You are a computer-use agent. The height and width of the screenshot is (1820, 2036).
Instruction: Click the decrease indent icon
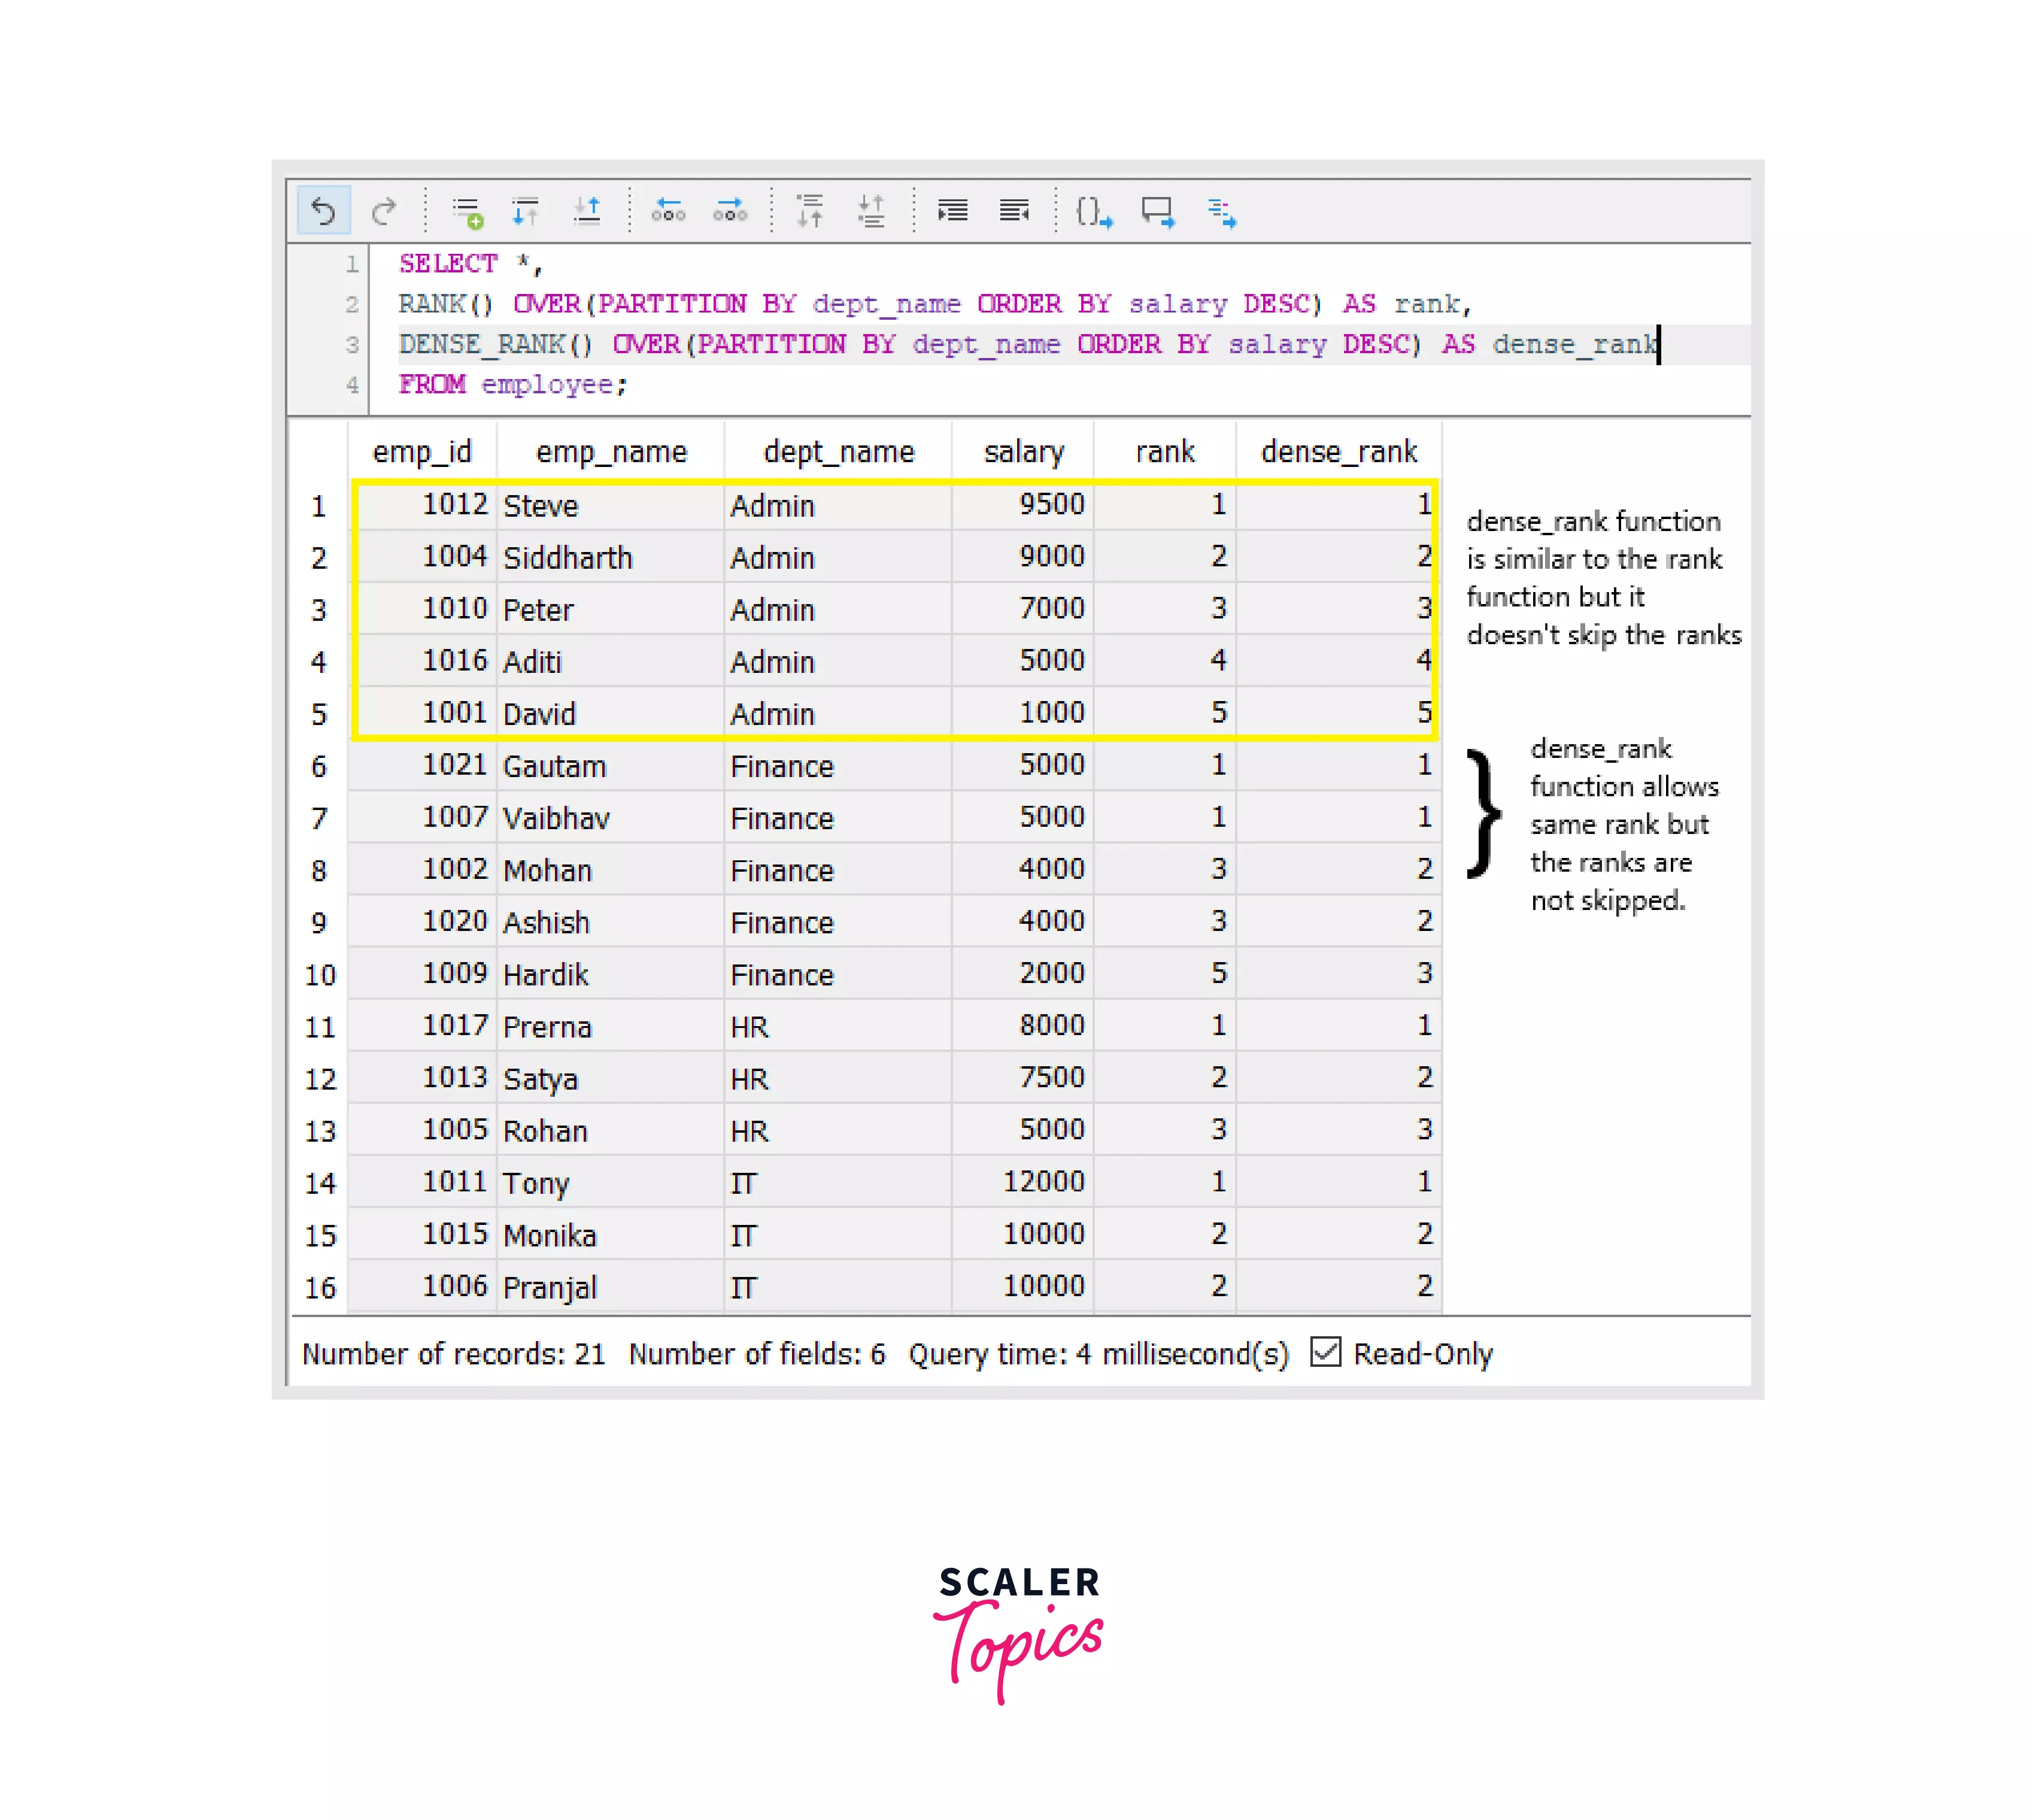pos(1014,211)
